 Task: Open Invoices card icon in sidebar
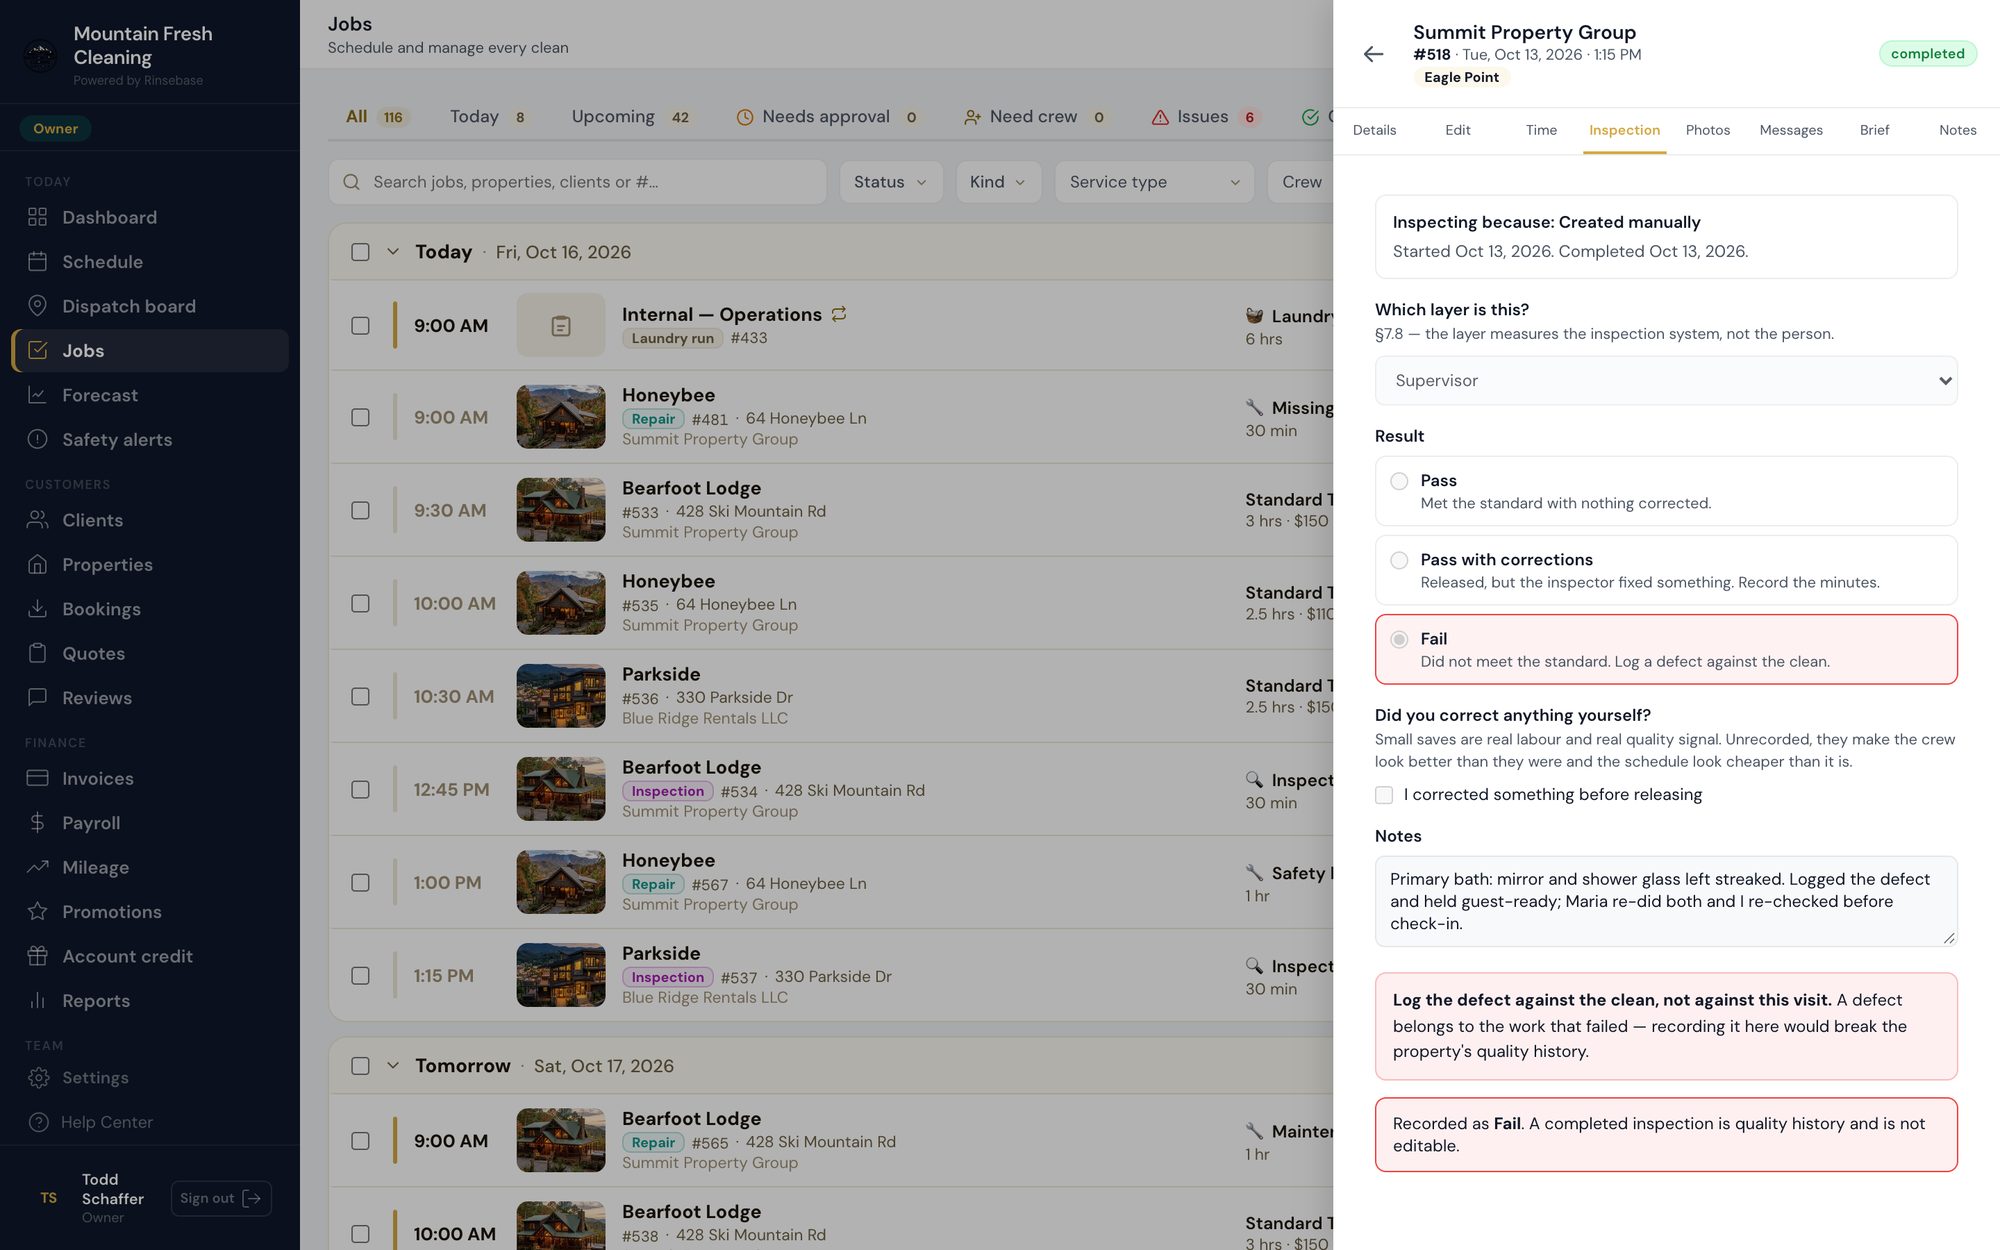(x=38, y=778)
